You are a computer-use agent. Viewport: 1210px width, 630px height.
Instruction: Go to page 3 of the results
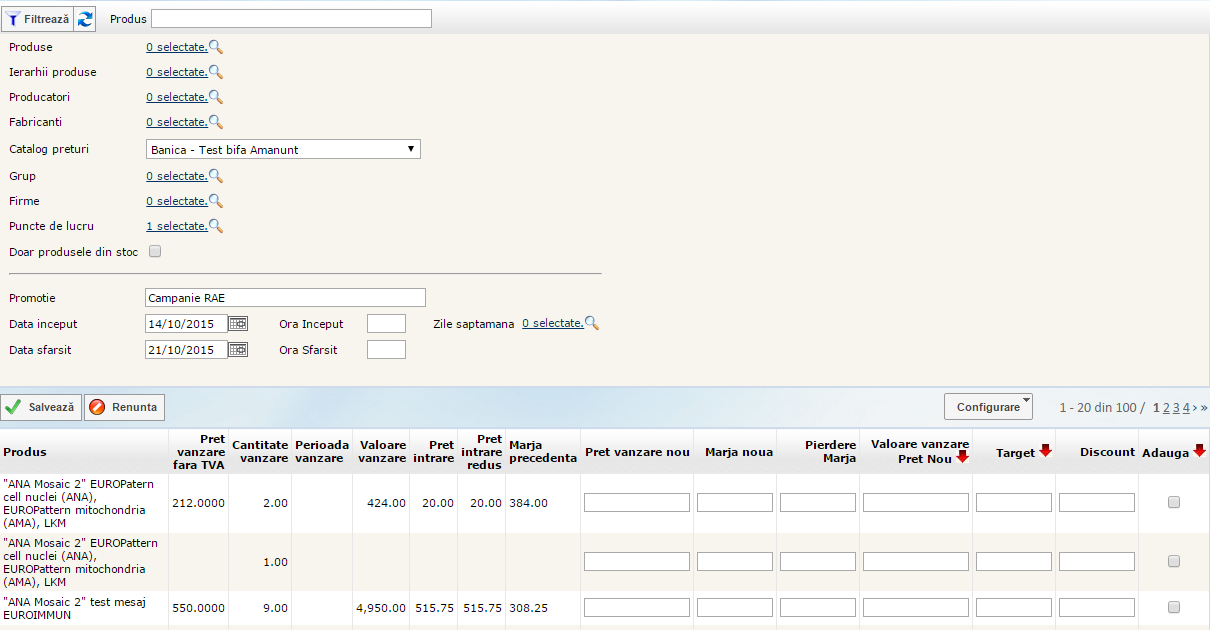[1176, 407]
